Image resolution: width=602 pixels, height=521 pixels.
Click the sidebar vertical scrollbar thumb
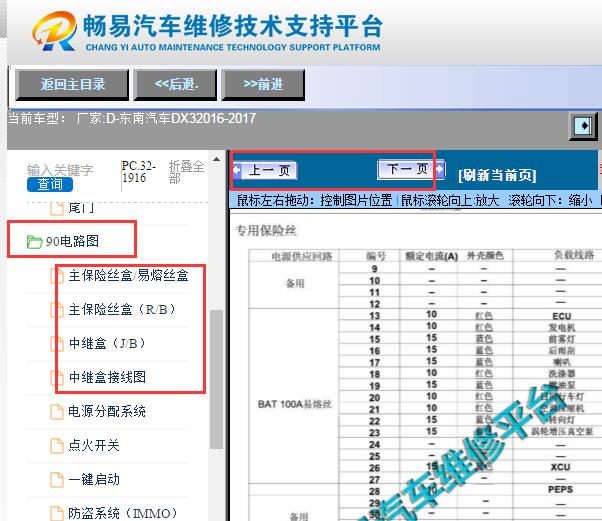pyautogui.click(x=217, y=379)
